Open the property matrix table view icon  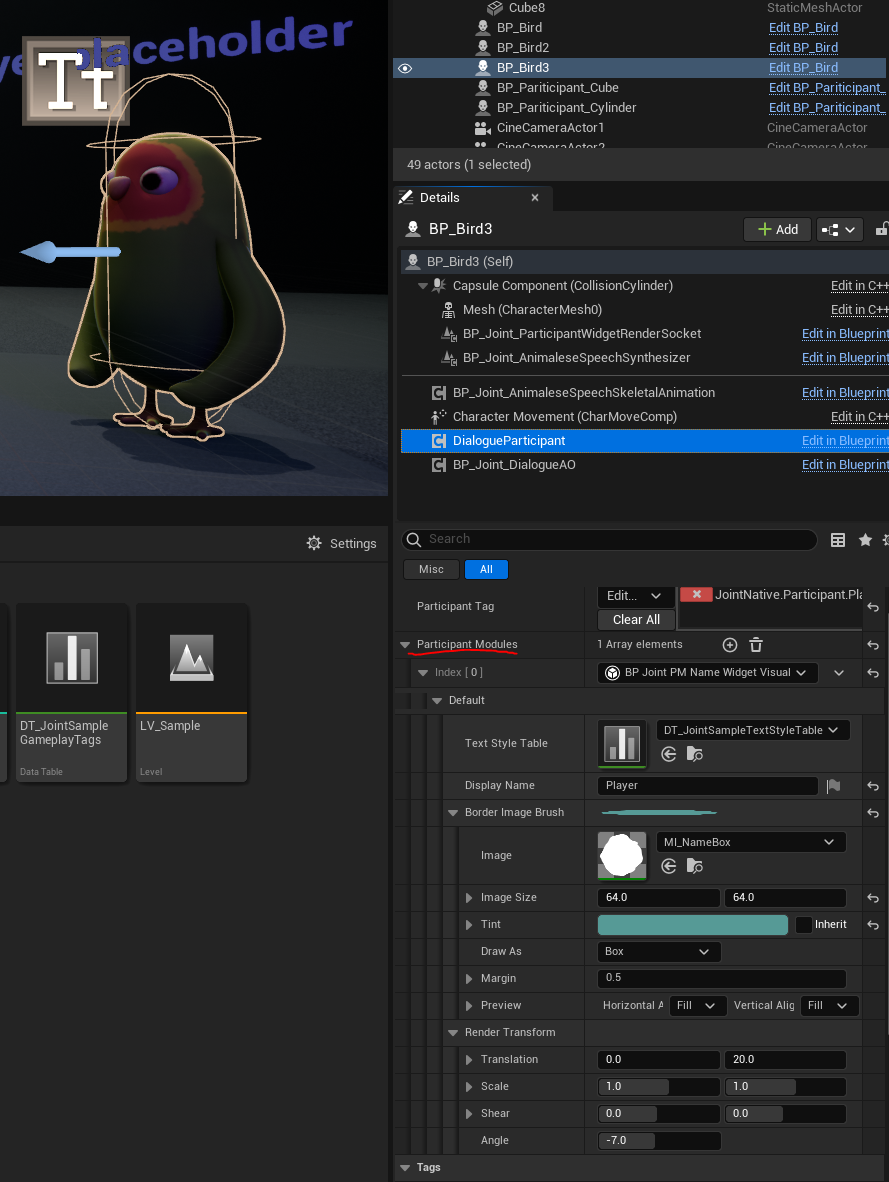[838, 540]
